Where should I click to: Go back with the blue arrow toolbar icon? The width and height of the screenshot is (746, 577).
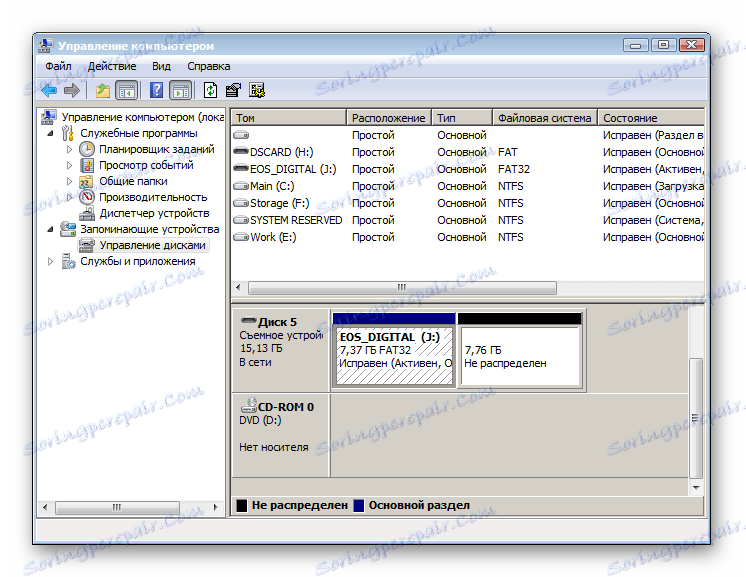tap(49, 90)
